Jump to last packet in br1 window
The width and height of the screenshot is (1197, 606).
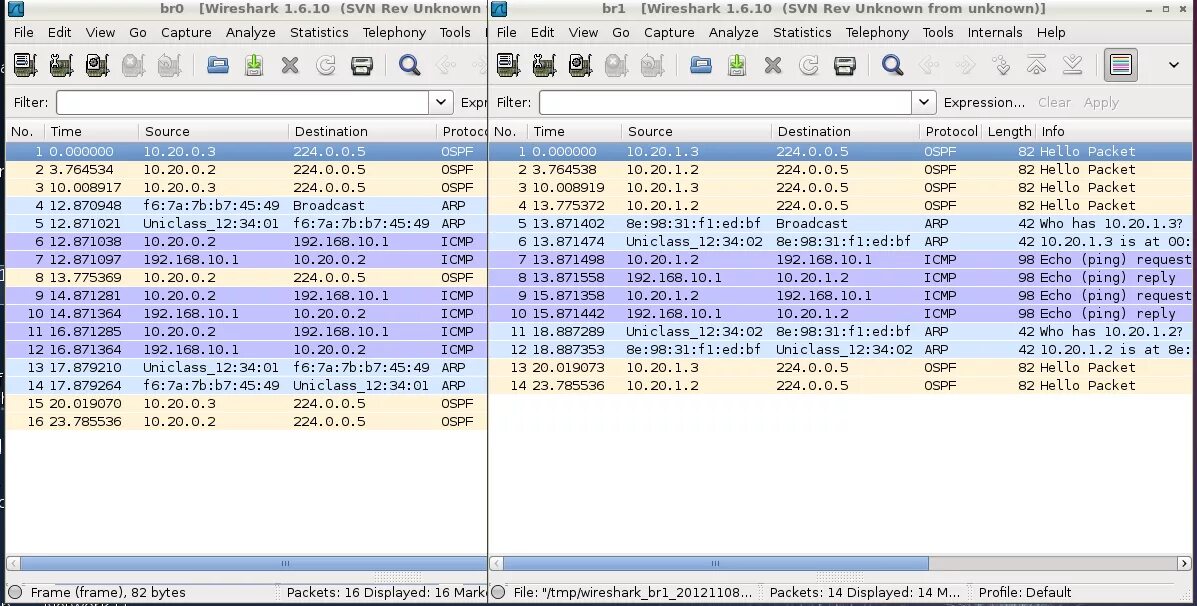click(x=1073, y=66)
